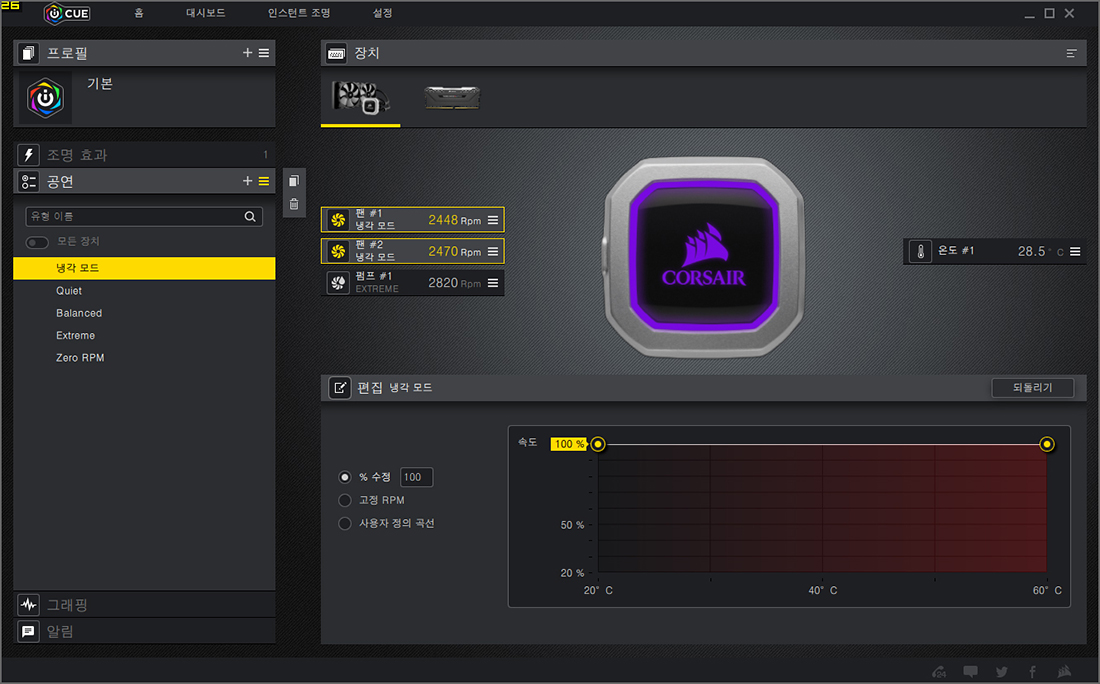Open 인스턴트 조명 (Instant Lighting) menu
This screenshot has width=1100, height=684.
299,13
